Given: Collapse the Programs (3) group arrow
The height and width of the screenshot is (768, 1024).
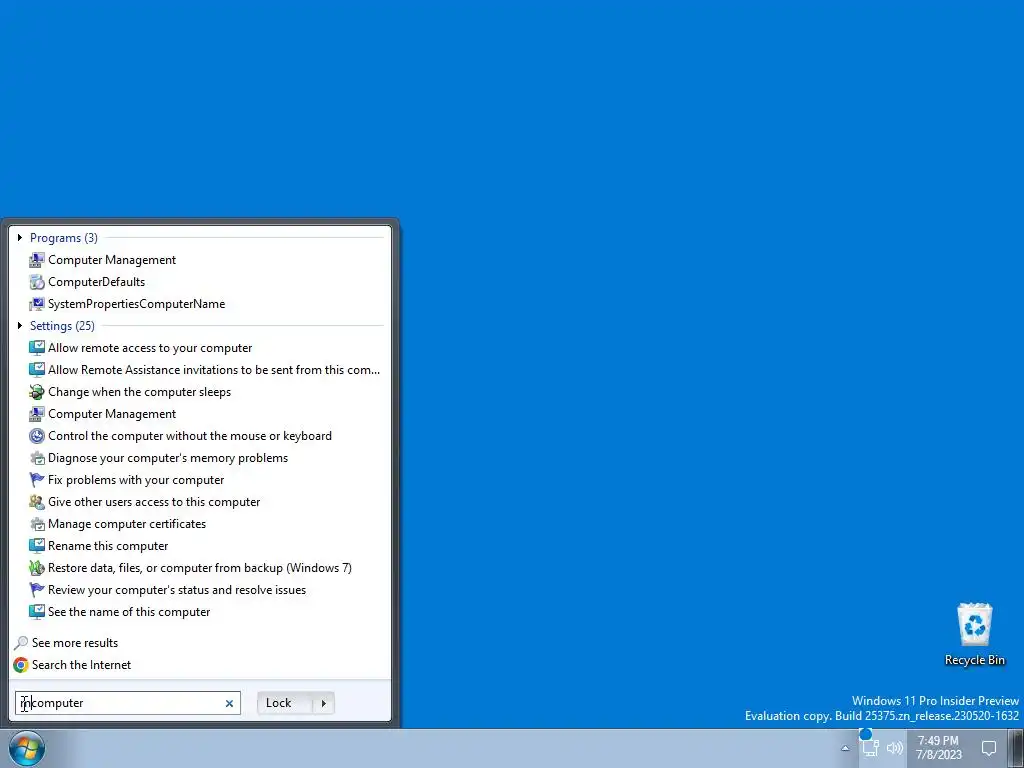Looking at the screenshot, I should point(20,238).
